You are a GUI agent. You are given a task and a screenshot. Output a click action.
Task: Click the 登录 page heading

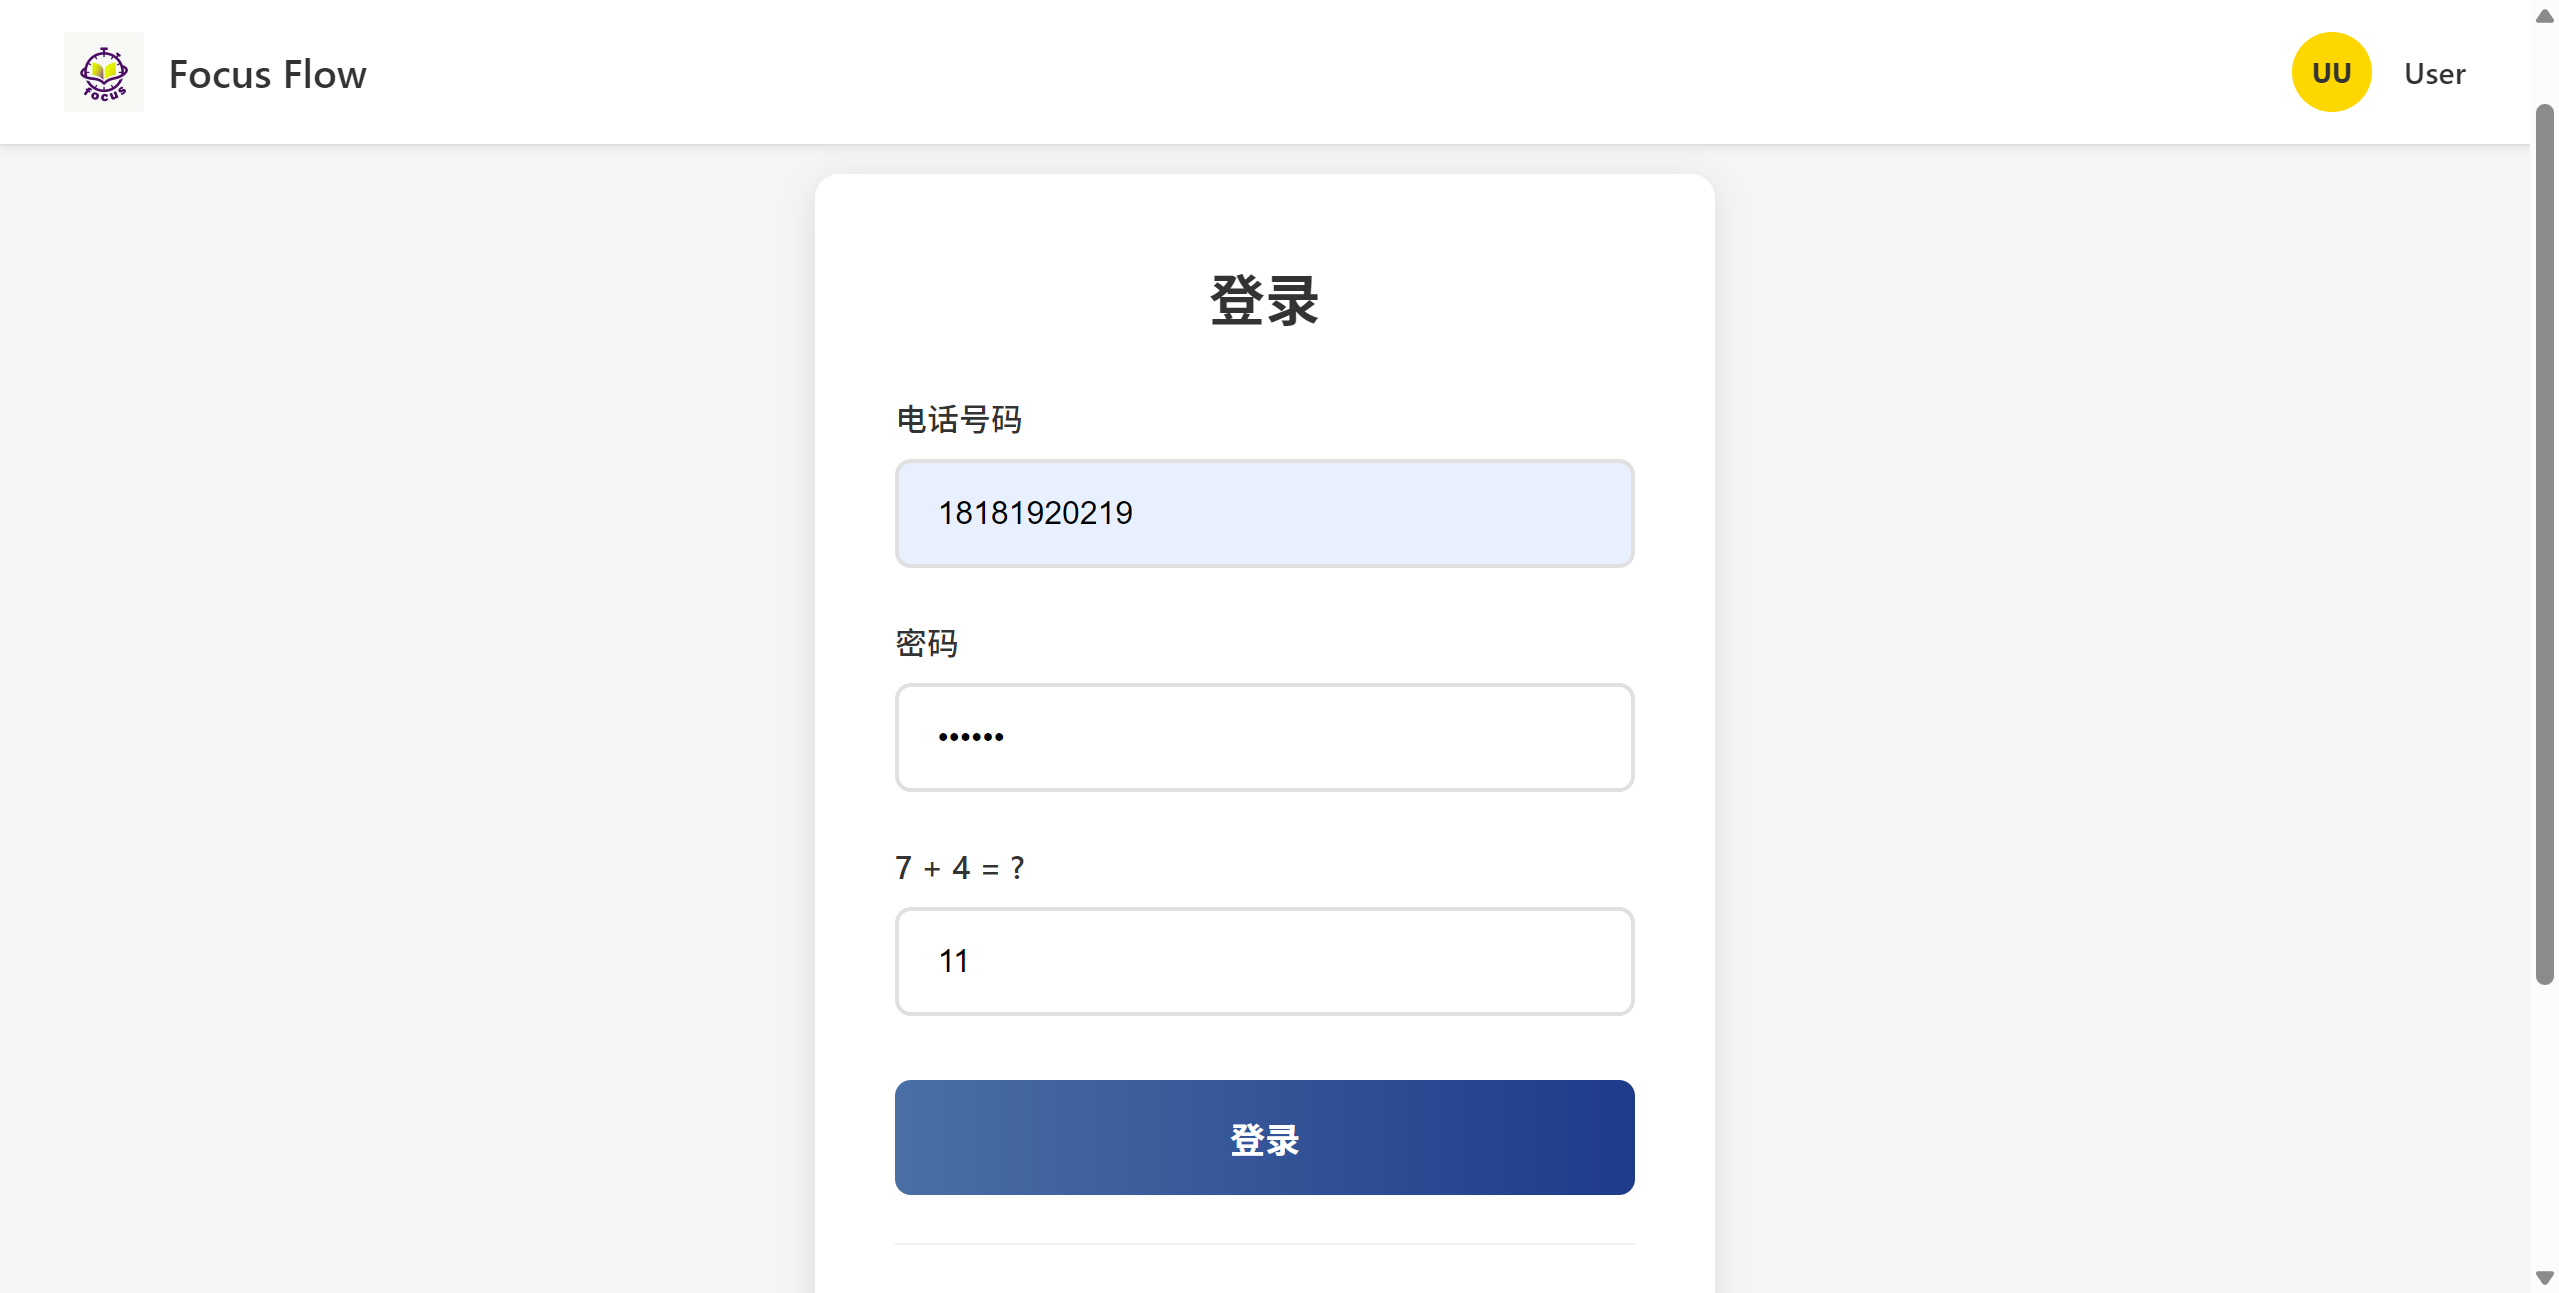(x=1263, y=299)
